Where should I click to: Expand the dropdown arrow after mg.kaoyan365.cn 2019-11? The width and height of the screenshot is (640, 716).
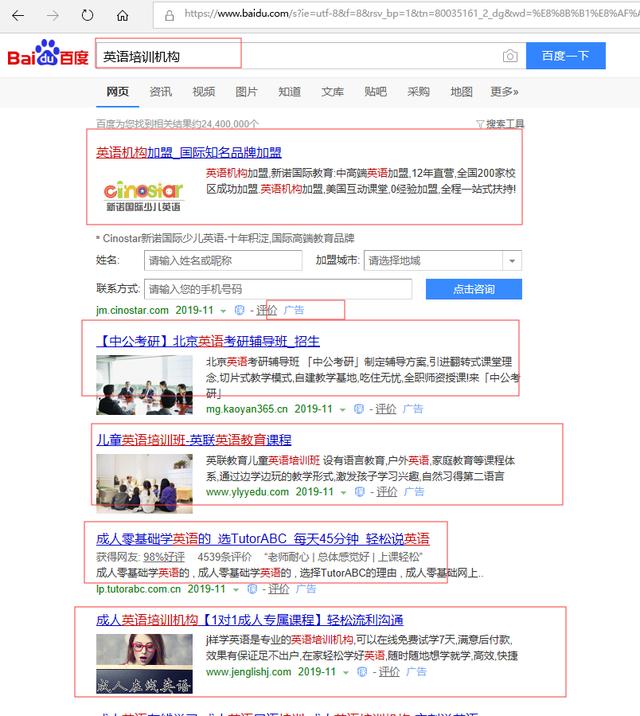click(342, 410)
